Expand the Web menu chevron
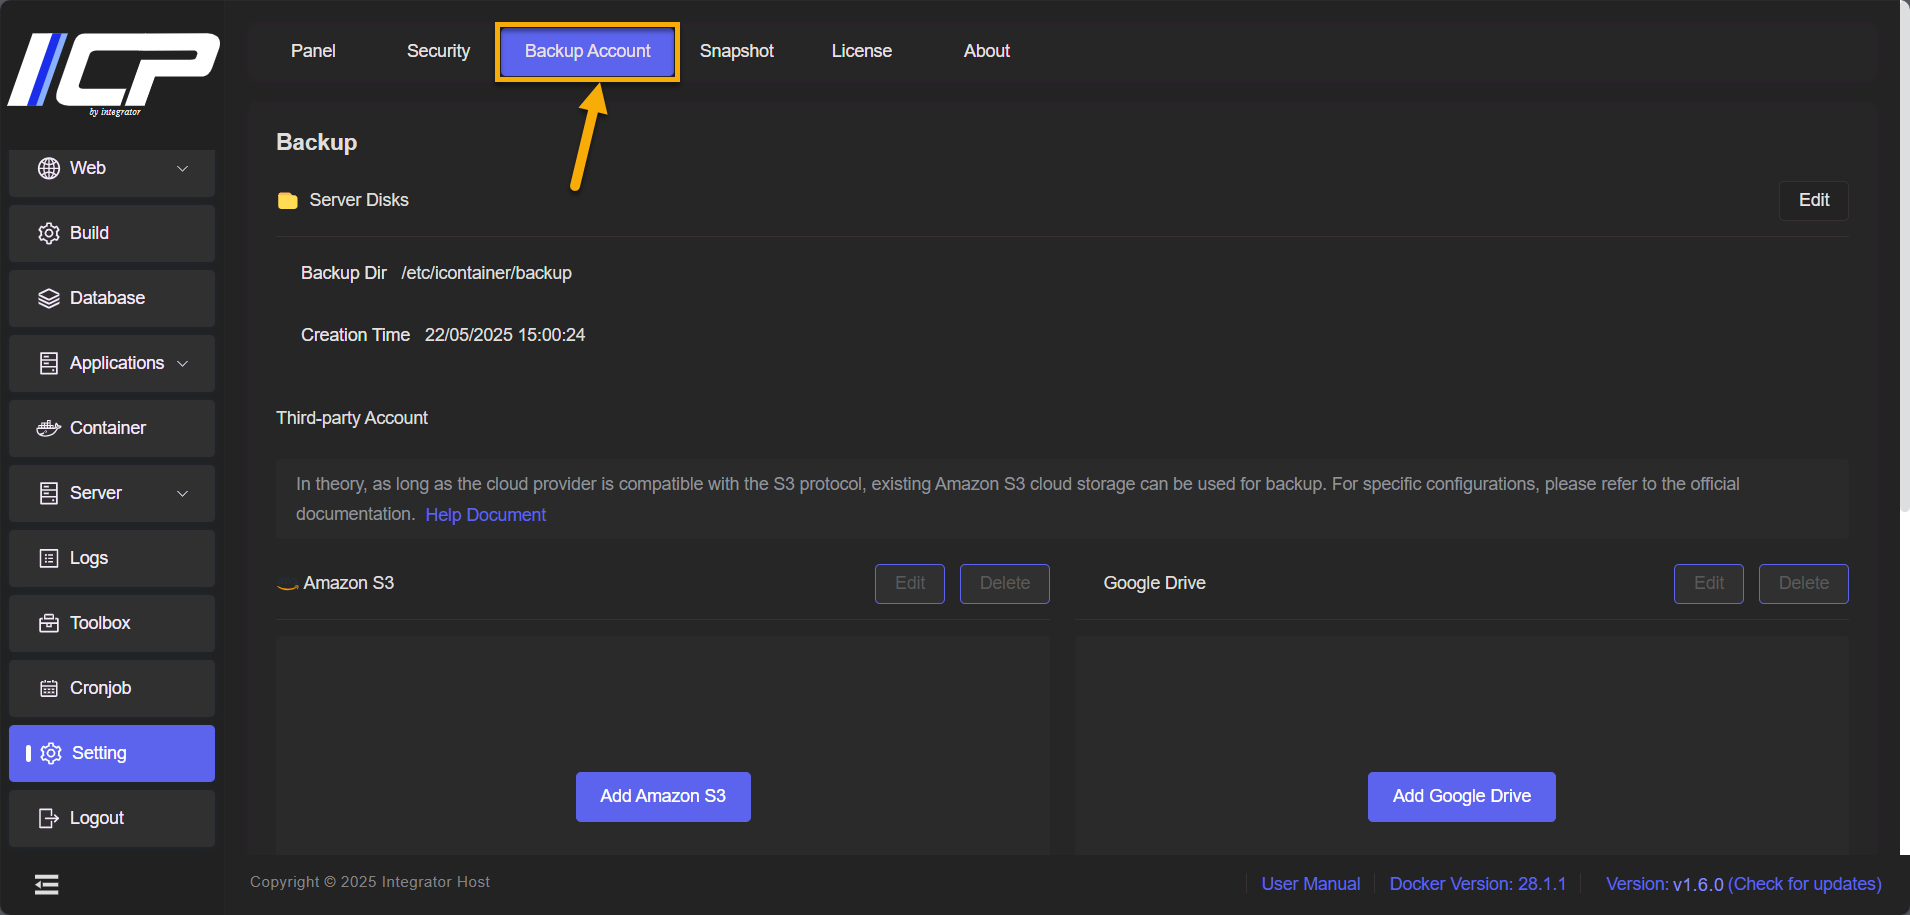This screenshot has width=1910, height=915. point(182,168)
